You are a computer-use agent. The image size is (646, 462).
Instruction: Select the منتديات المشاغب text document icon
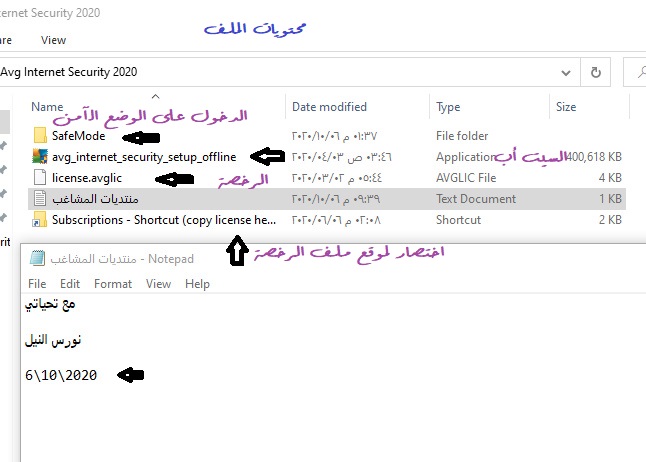[x=40, y=198]
